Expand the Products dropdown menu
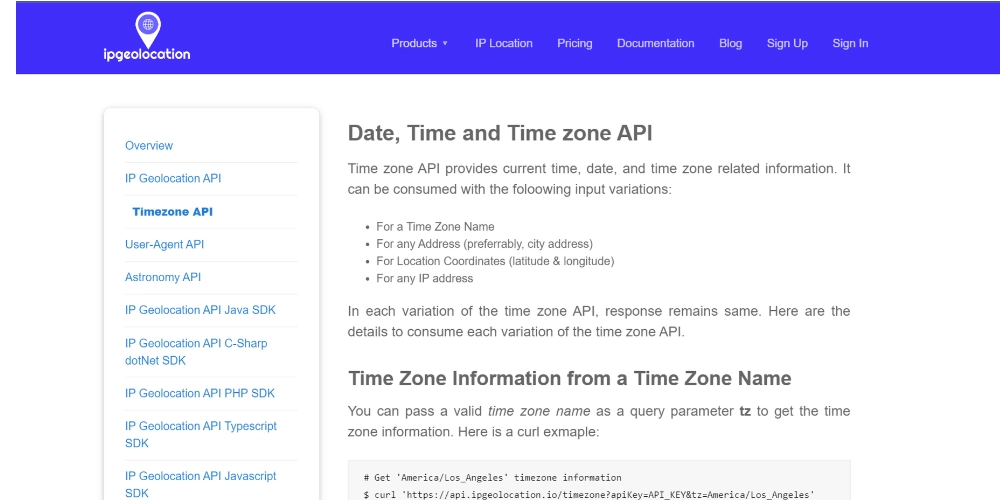1000x500 pixels. click(x=419, y=43)
